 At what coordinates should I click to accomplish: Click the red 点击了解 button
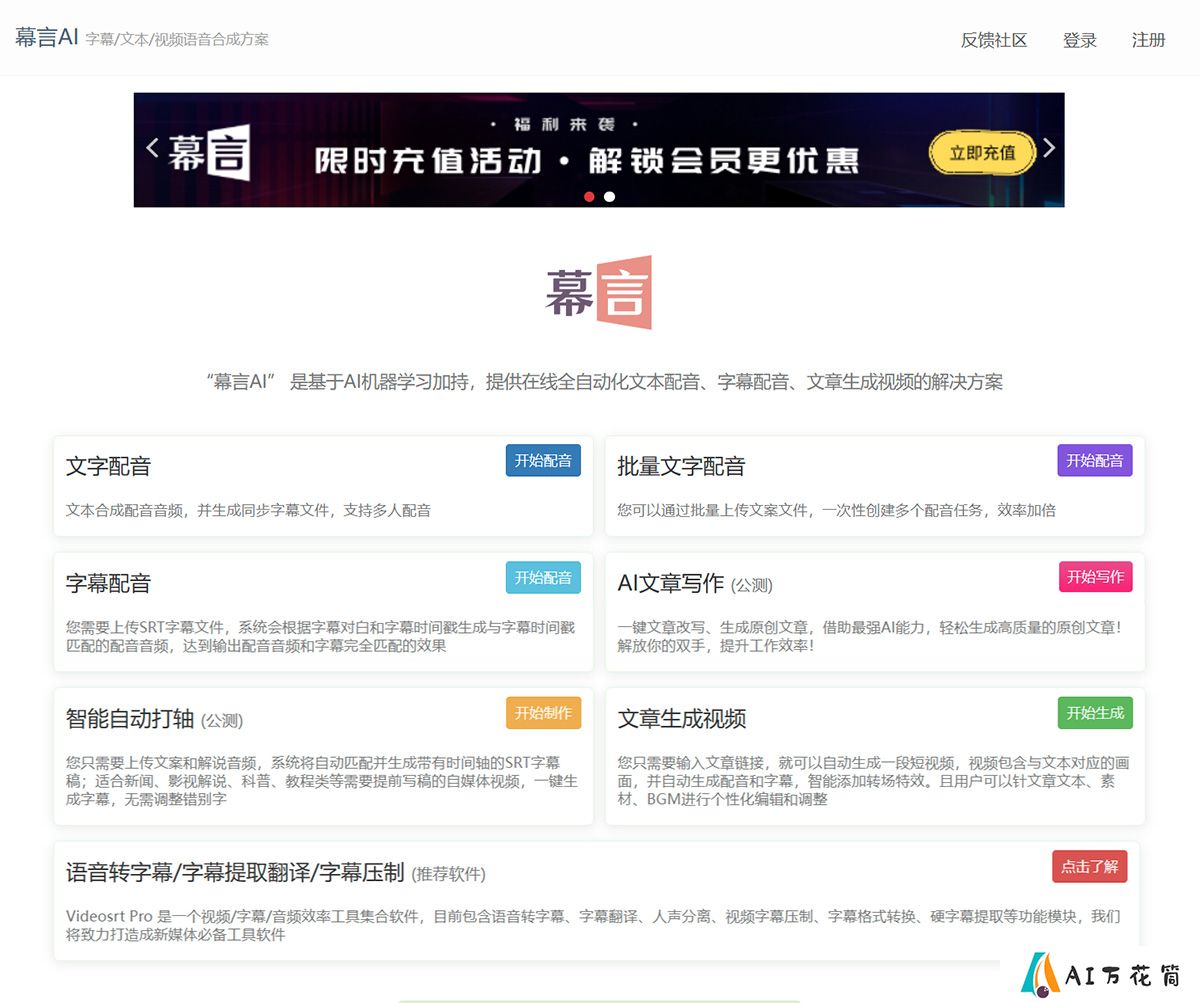tap(1090, 866)
